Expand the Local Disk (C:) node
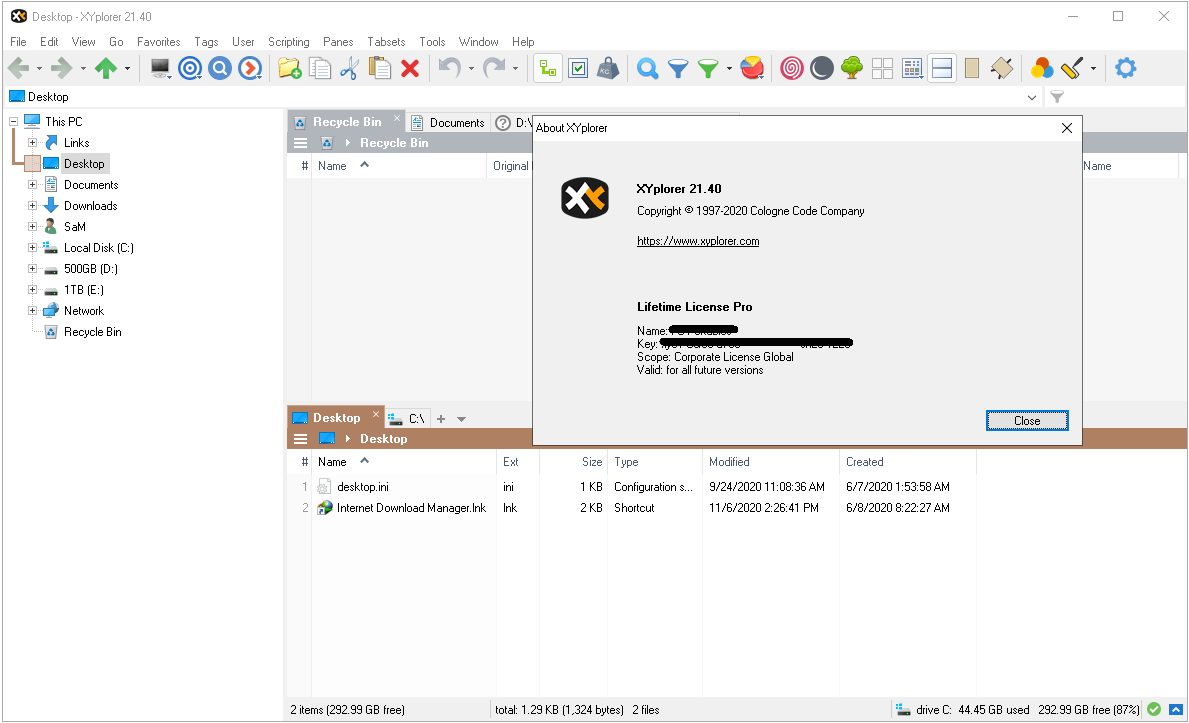The image size is (1189, 723). tap(32, 247)
